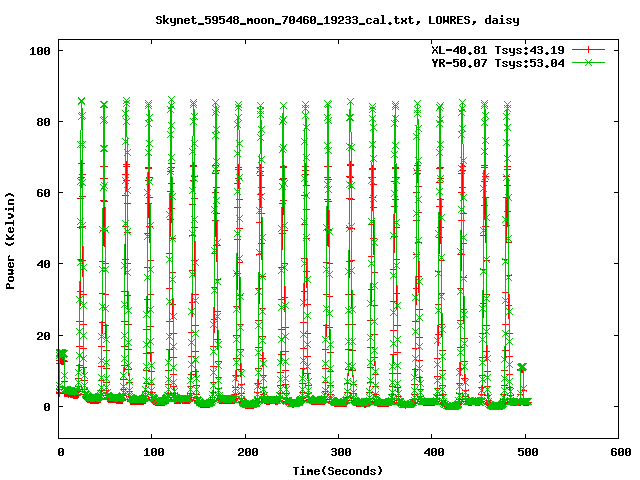Click the small green spike near 500 seconds

(x=522, y=368)
